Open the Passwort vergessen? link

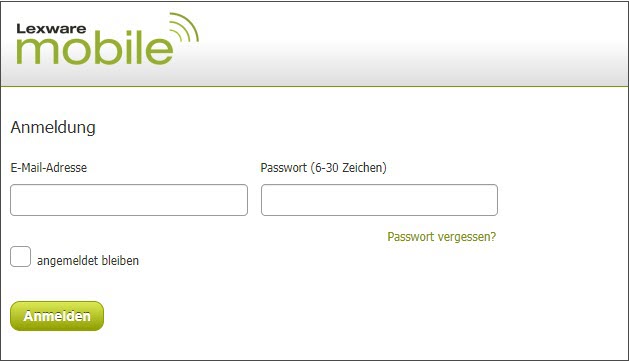[x=442, y=237]
